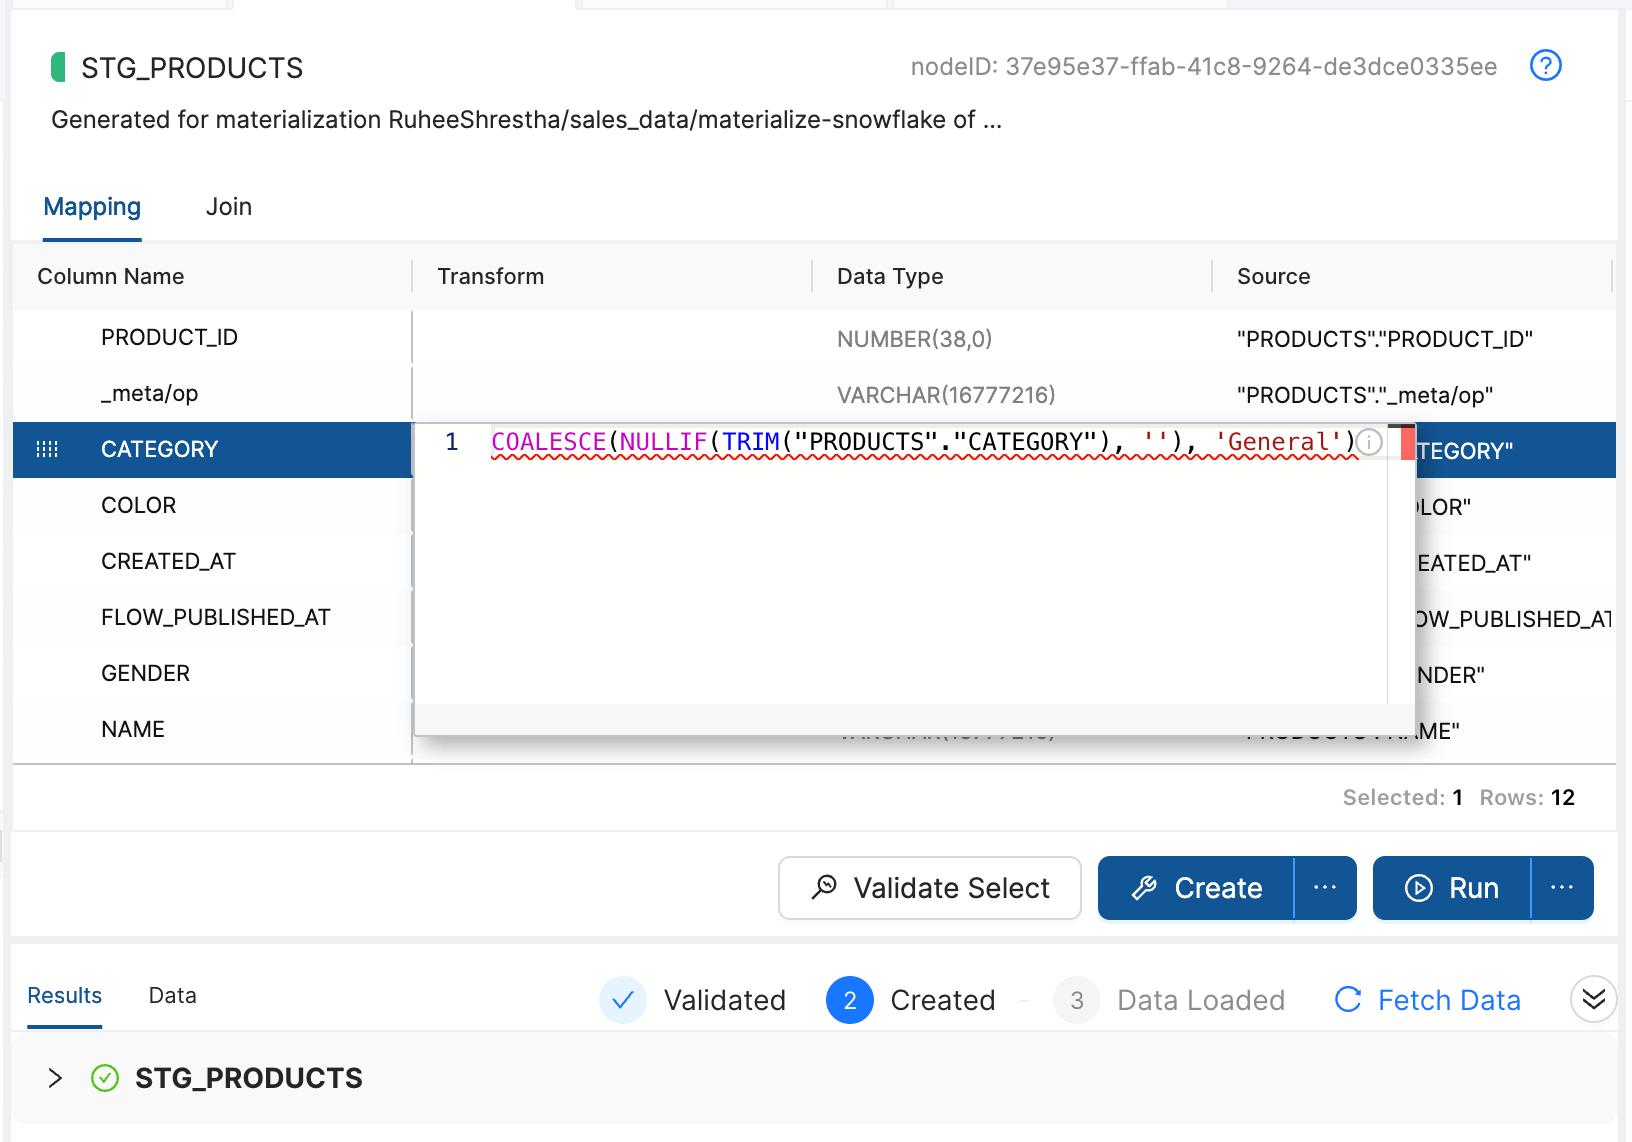
Task: Click the Create button
Action: 1197,888
